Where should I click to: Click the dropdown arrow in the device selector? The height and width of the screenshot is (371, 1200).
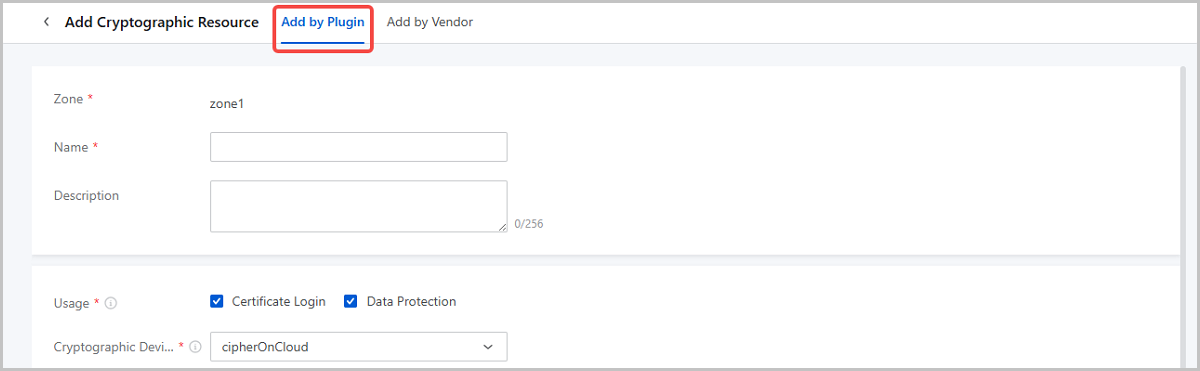click(x=488, y=347)
